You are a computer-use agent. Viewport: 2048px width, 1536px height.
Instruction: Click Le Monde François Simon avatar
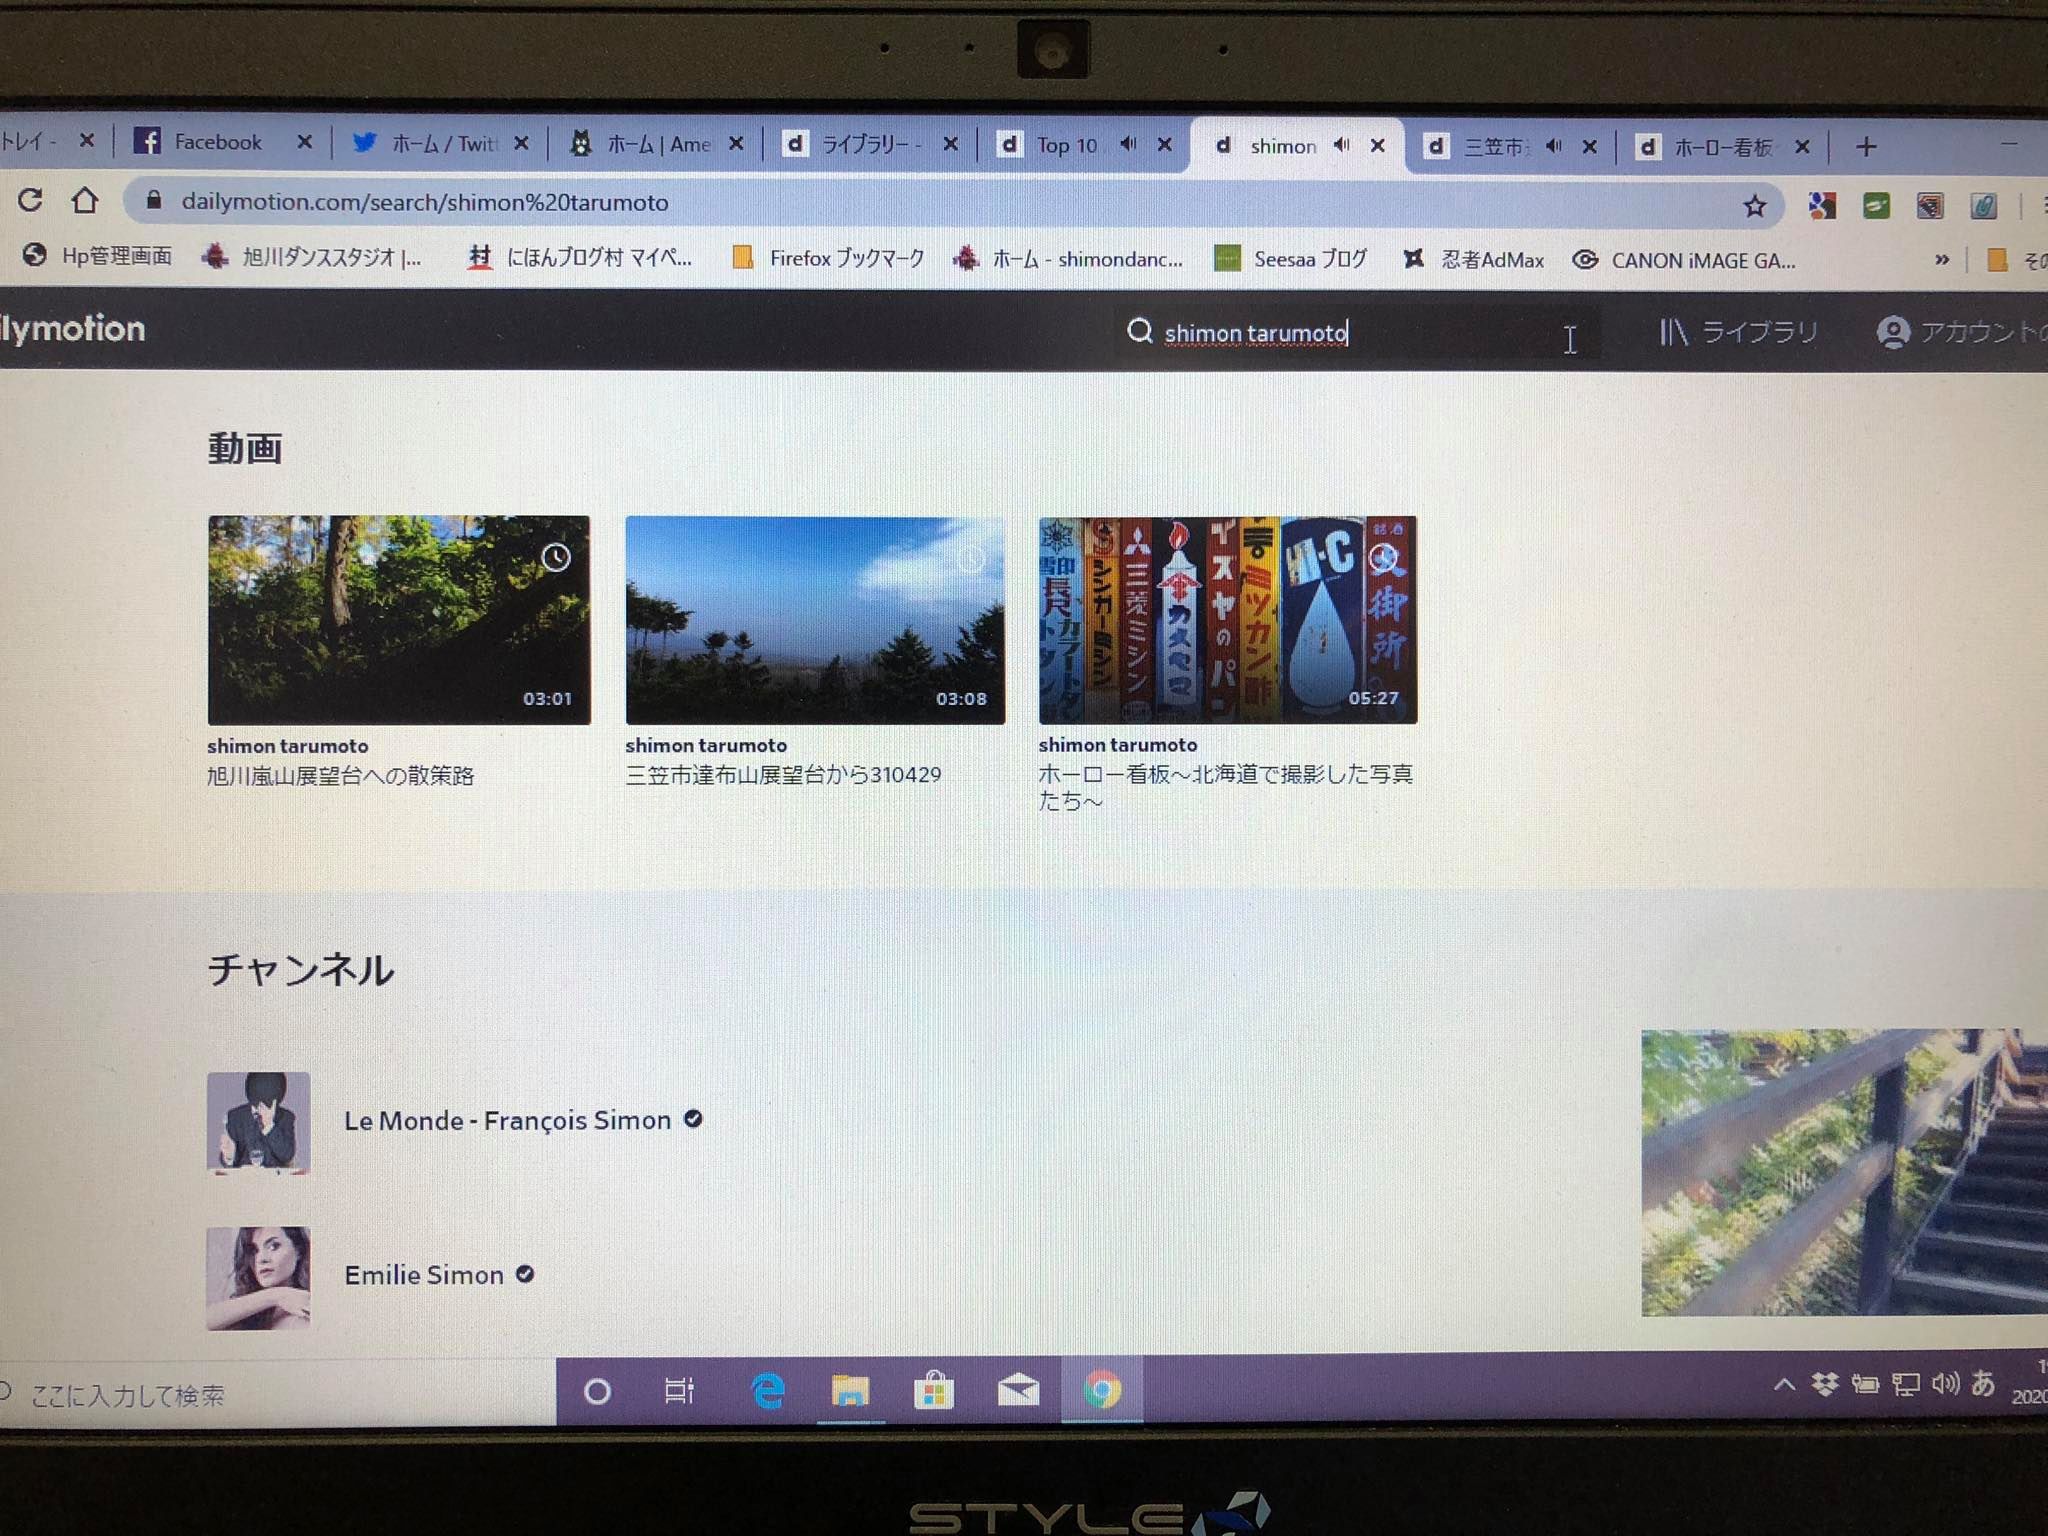click(258, 1122)
